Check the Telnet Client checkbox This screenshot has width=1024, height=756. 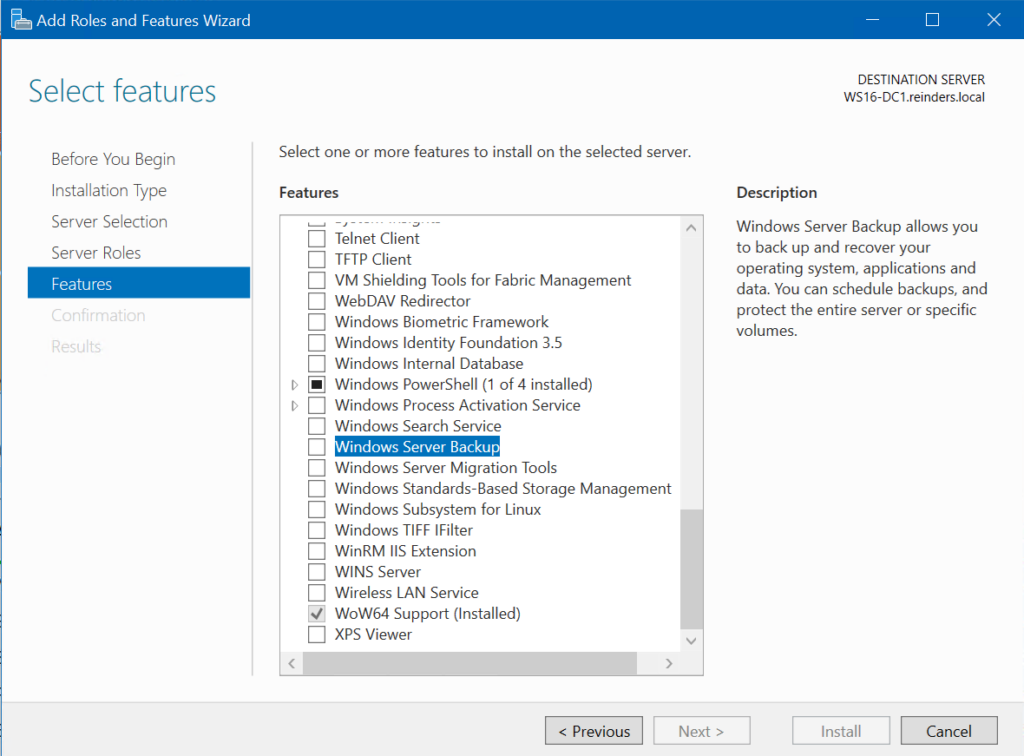[317, 238]
